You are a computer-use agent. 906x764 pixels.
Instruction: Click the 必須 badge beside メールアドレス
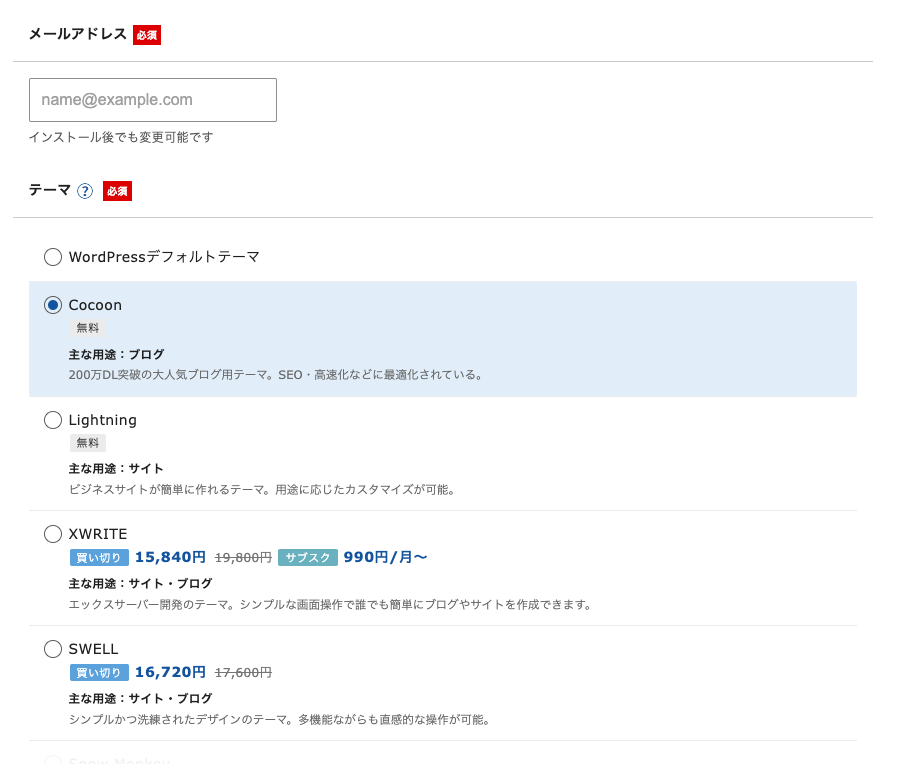pyautogui.click(x=147, y=35)
